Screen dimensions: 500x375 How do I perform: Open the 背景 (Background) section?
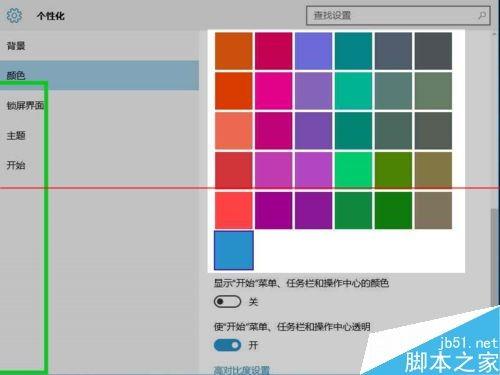pyautogui.click(x=16, y=46)
